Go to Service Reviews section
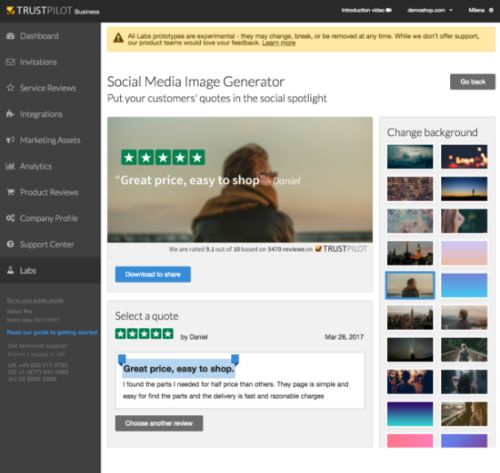Image resolution: width=500 pixels, height=473 pixels. 50,88
